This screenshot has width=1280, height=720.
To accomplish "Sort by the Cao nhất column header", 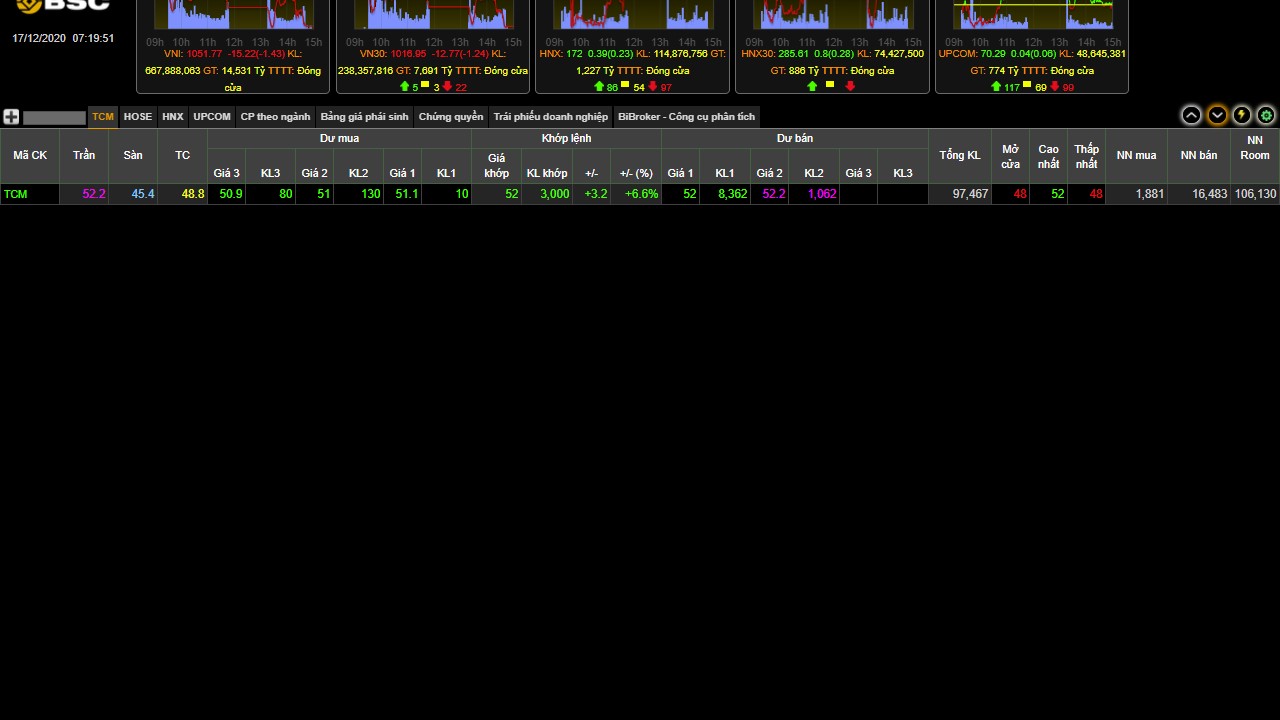I will click(1048, 156).
